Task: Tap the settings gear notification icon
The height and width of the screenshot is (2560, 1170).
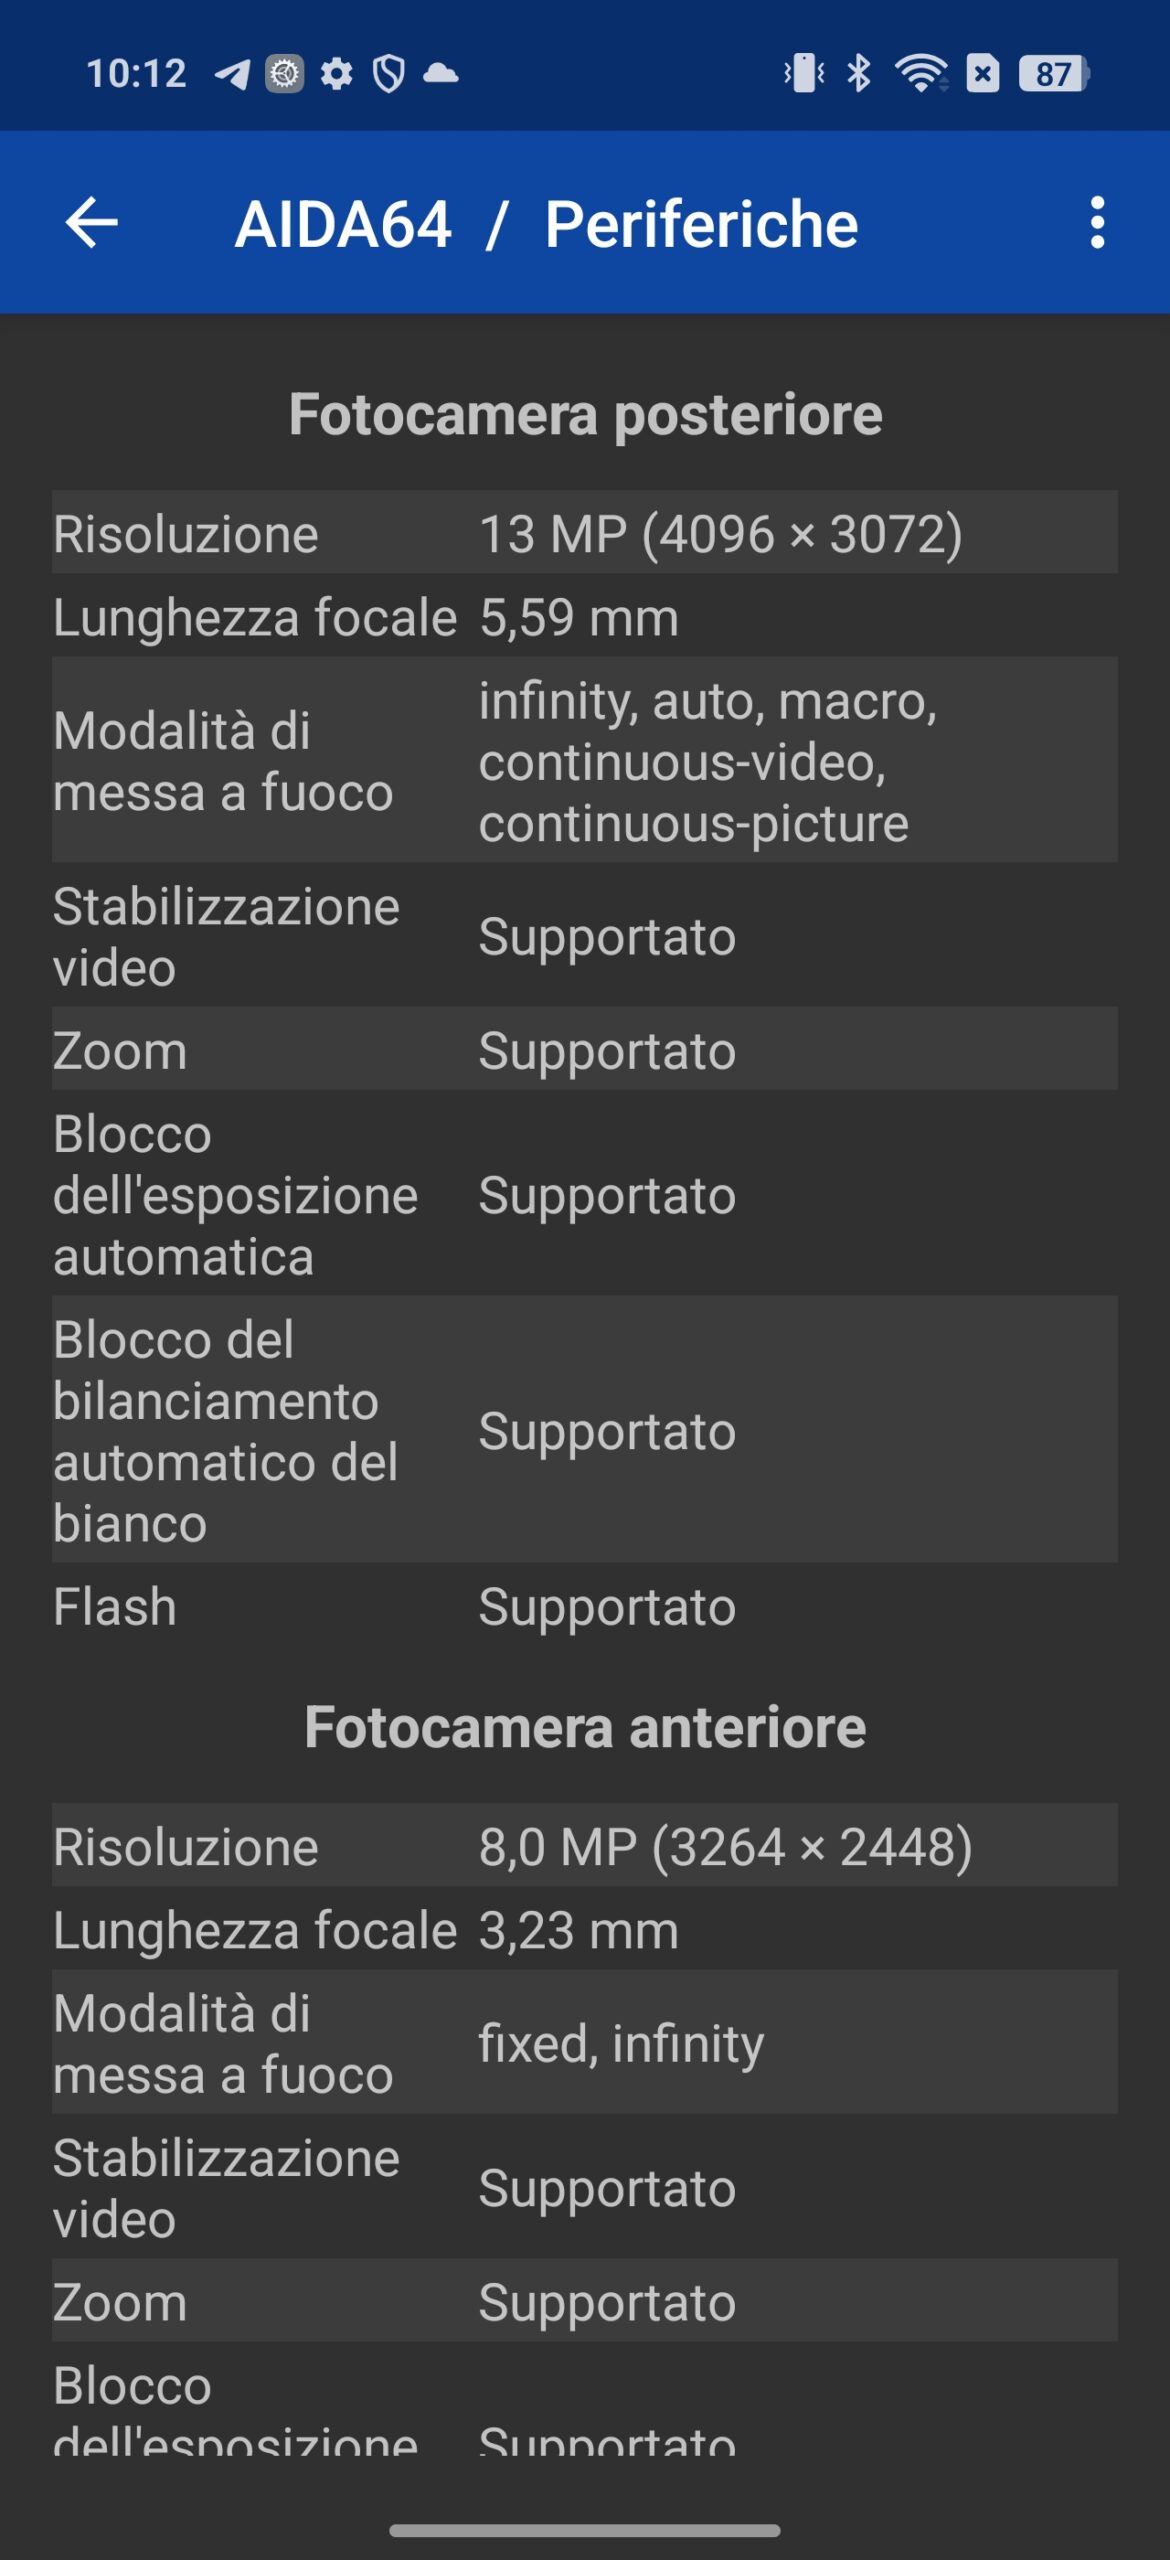Action: [x=336, y=73]
